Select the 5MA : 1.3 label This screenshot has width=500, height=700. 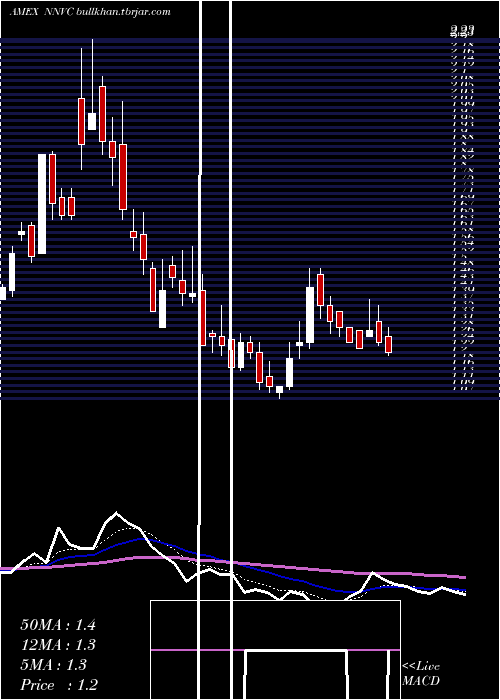point(54,665)
